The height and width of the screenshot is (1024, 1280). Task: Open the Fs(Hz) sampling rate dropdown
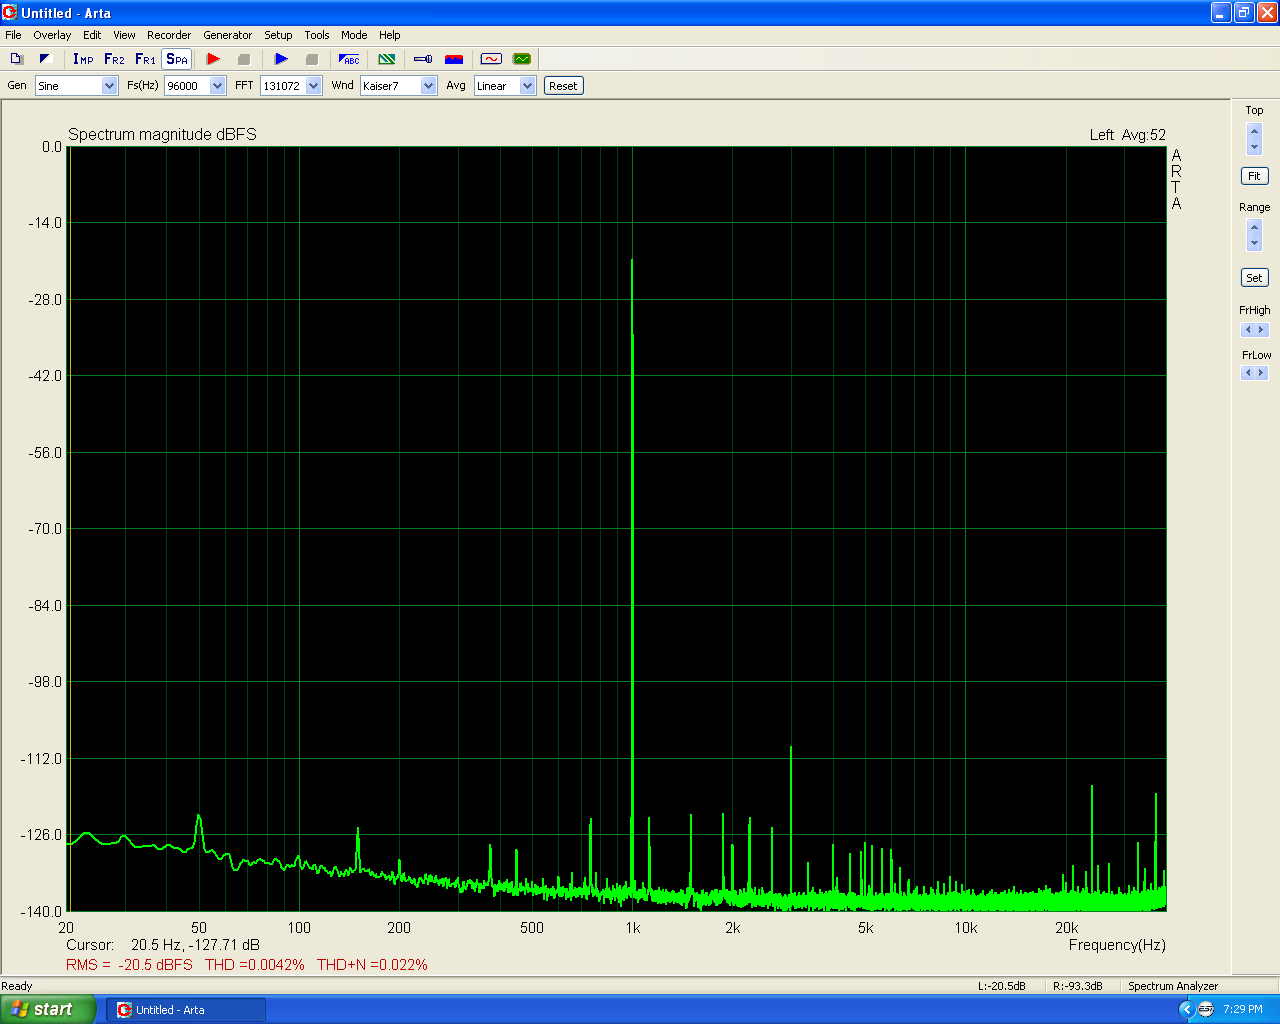218,86
